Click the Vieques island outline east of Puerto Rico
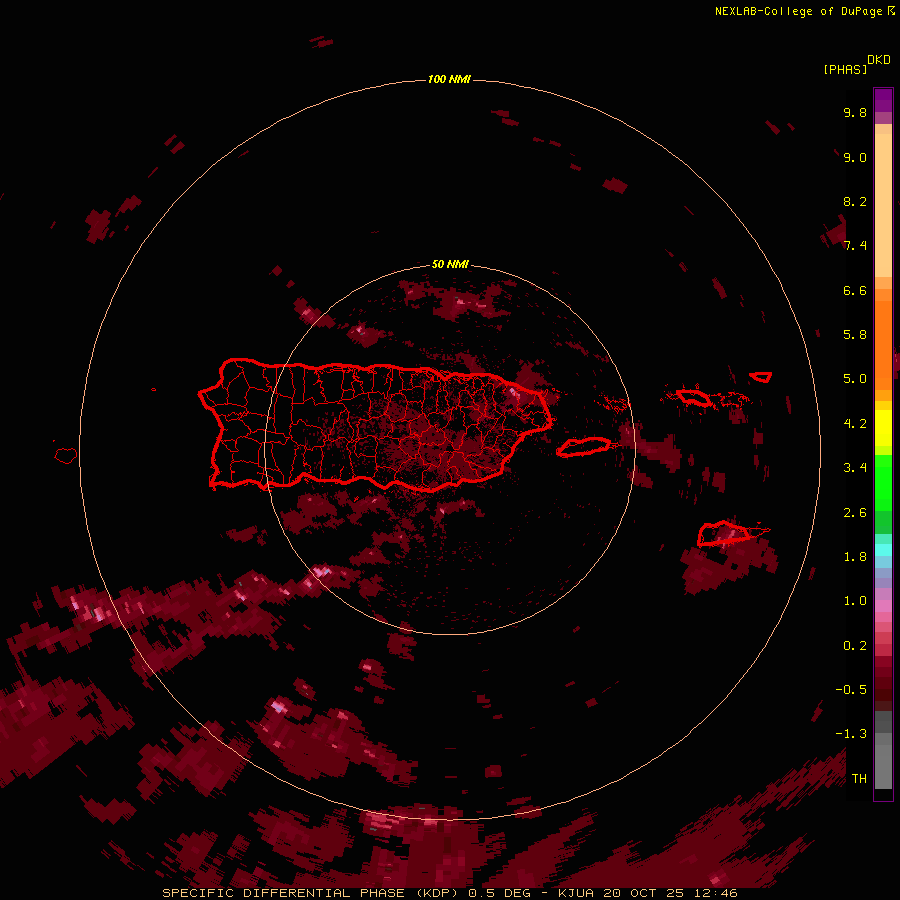The height and width of the screenshot is (900, 900). click(x=583, y=447)
